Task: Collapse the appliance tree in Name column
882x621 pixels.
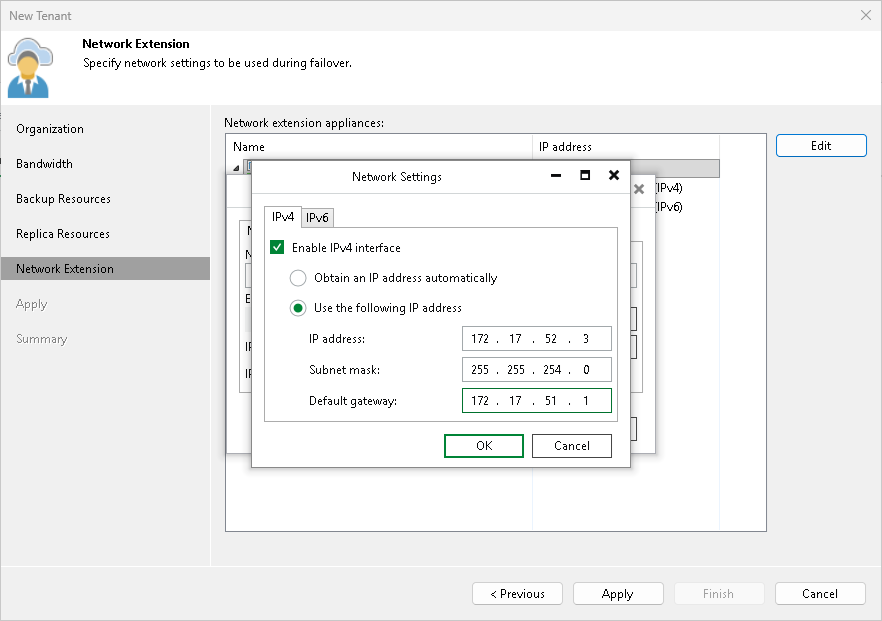Action: pyautogui.click(x=233, y=167)
